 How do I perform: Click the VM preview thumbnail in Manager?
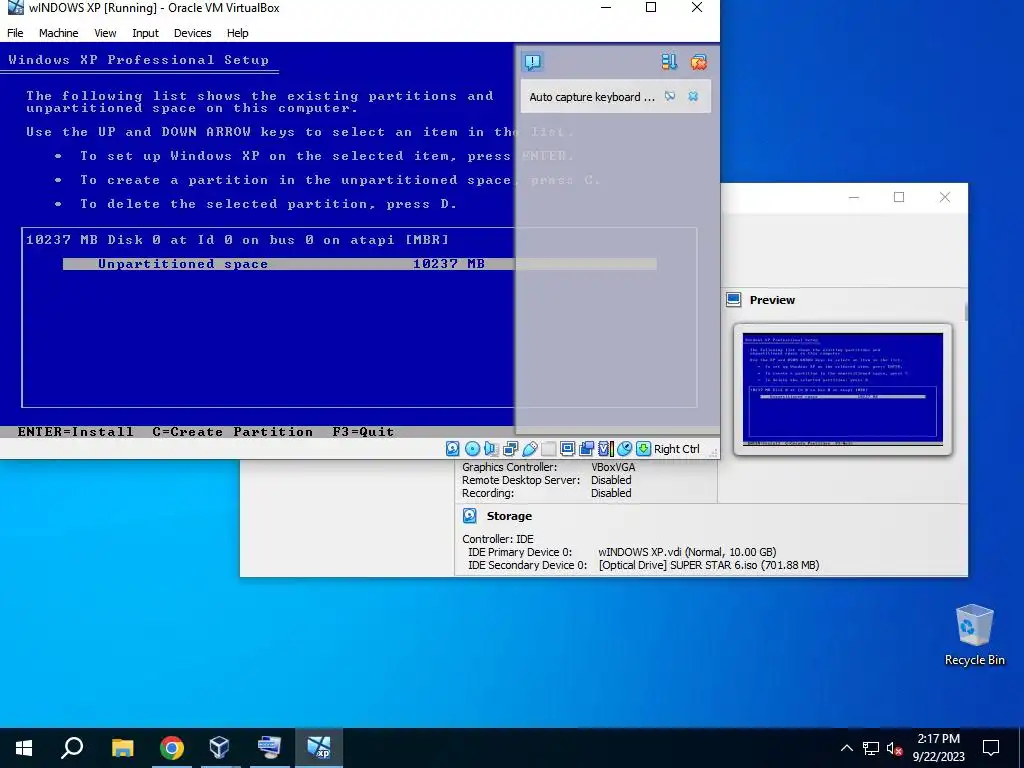842,389
